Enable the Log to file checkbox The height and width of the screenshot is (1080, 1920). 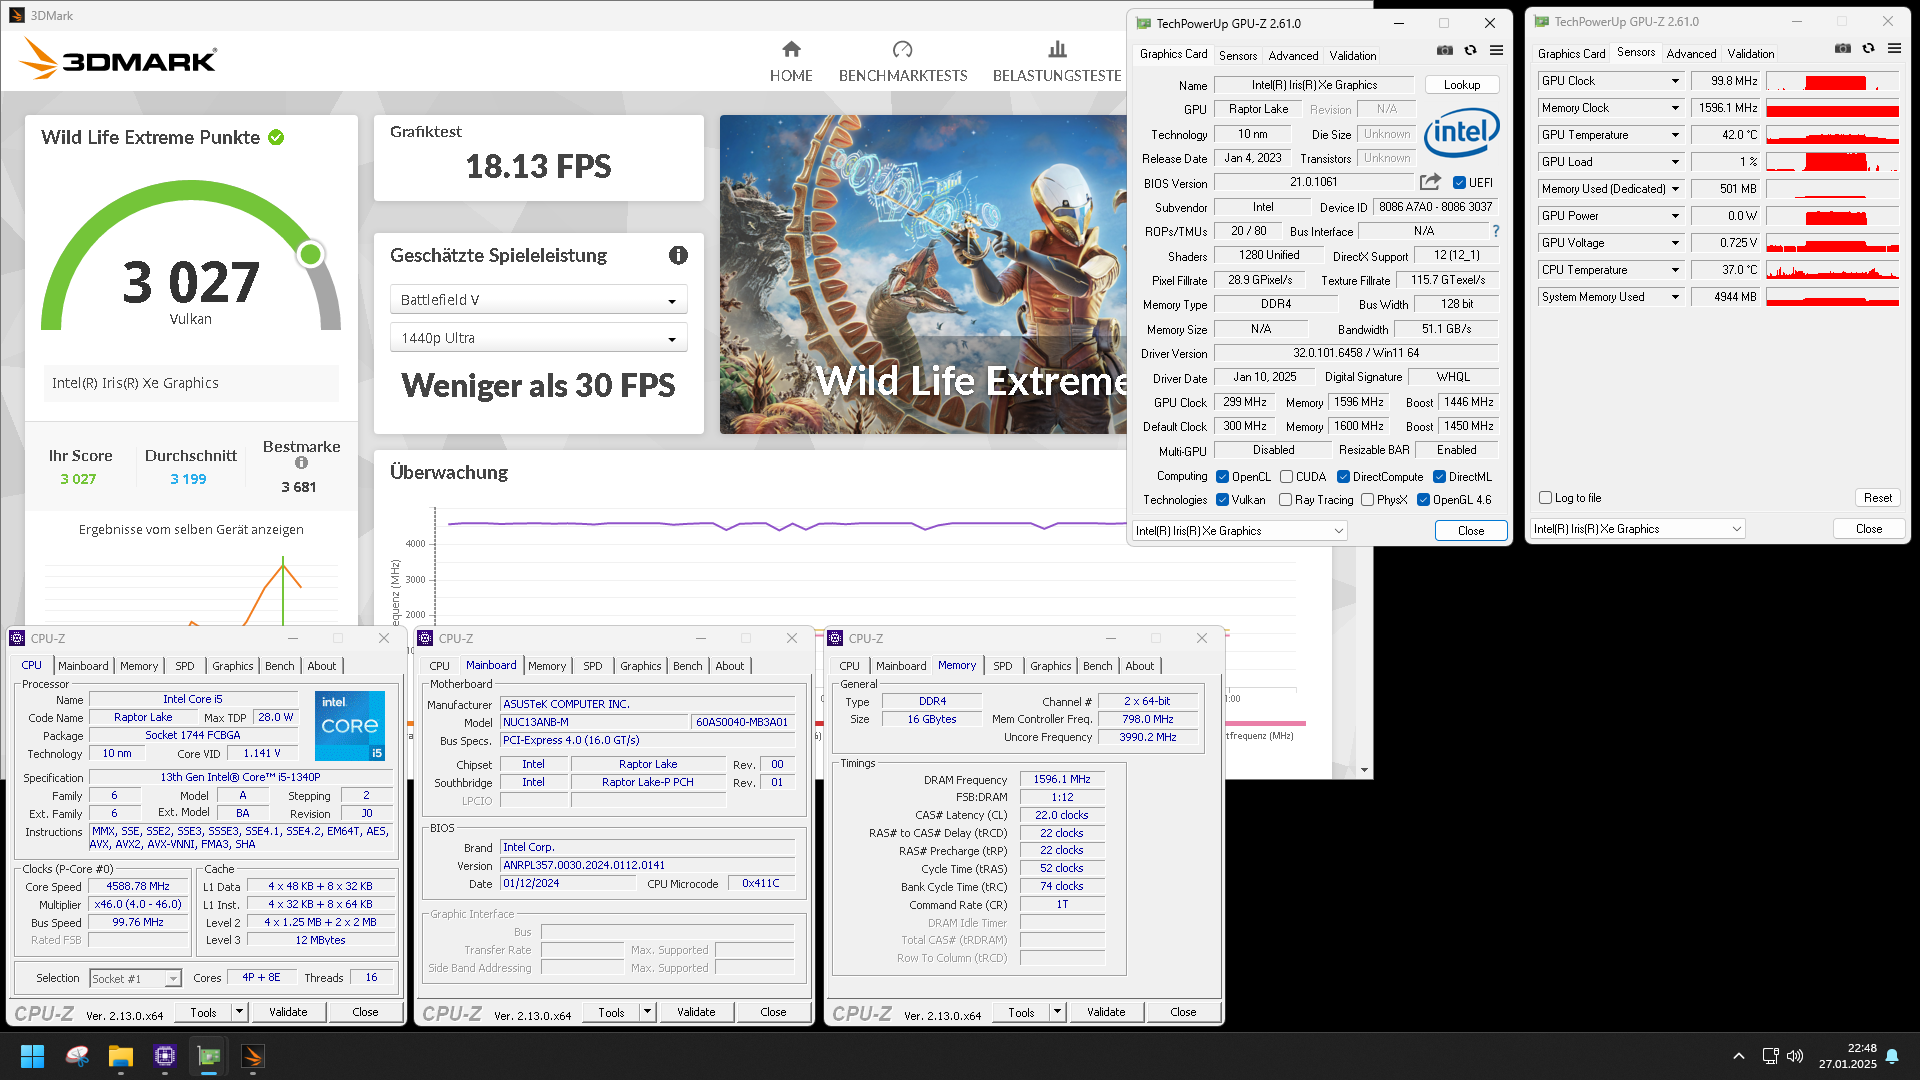tap(1545, 498)
